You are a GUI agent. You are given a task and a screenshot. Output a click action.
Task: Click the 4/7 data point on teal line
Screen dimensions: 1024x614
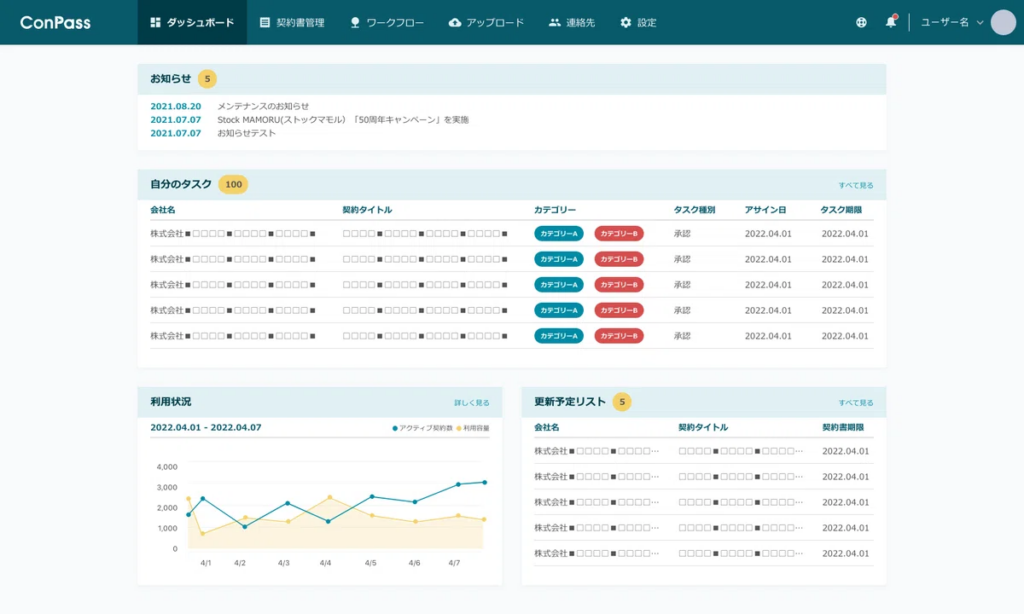(x=458, y=484)
